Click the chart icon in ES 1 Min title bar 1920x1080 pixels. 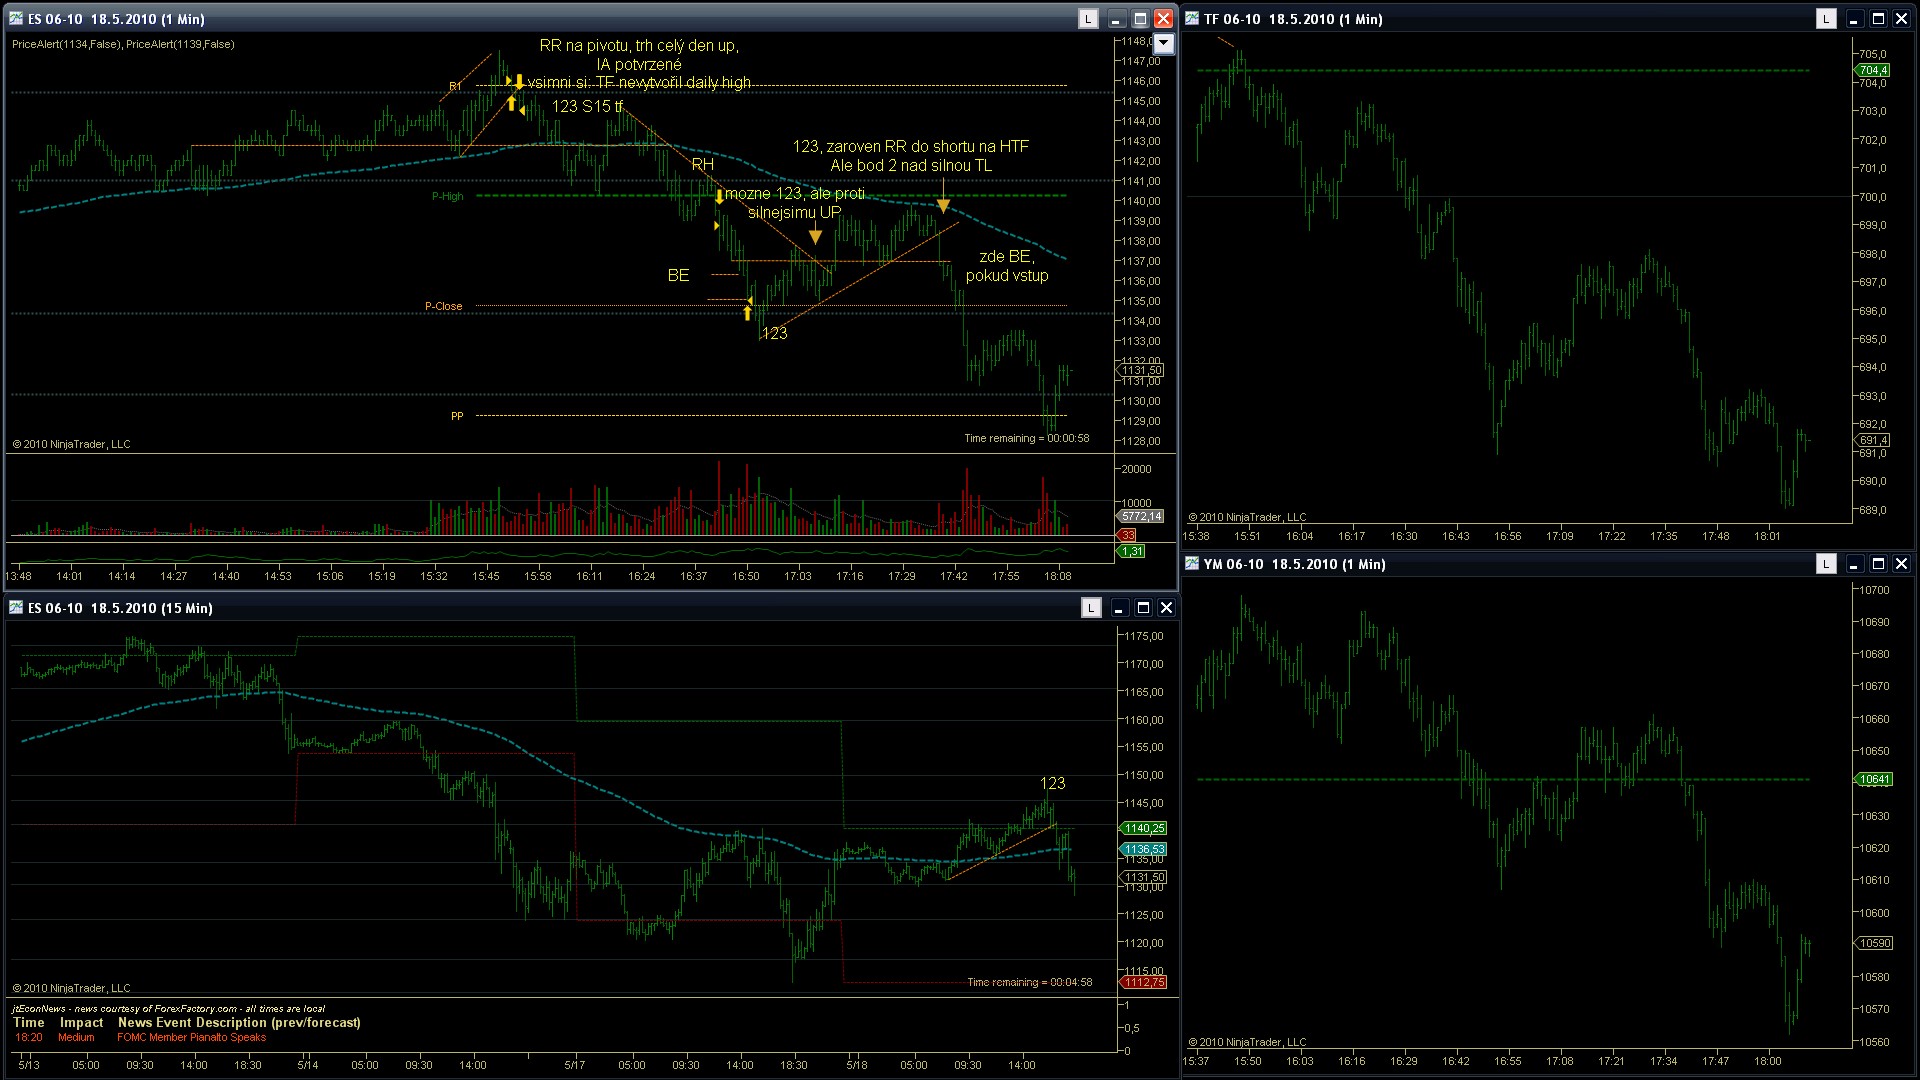16,19
